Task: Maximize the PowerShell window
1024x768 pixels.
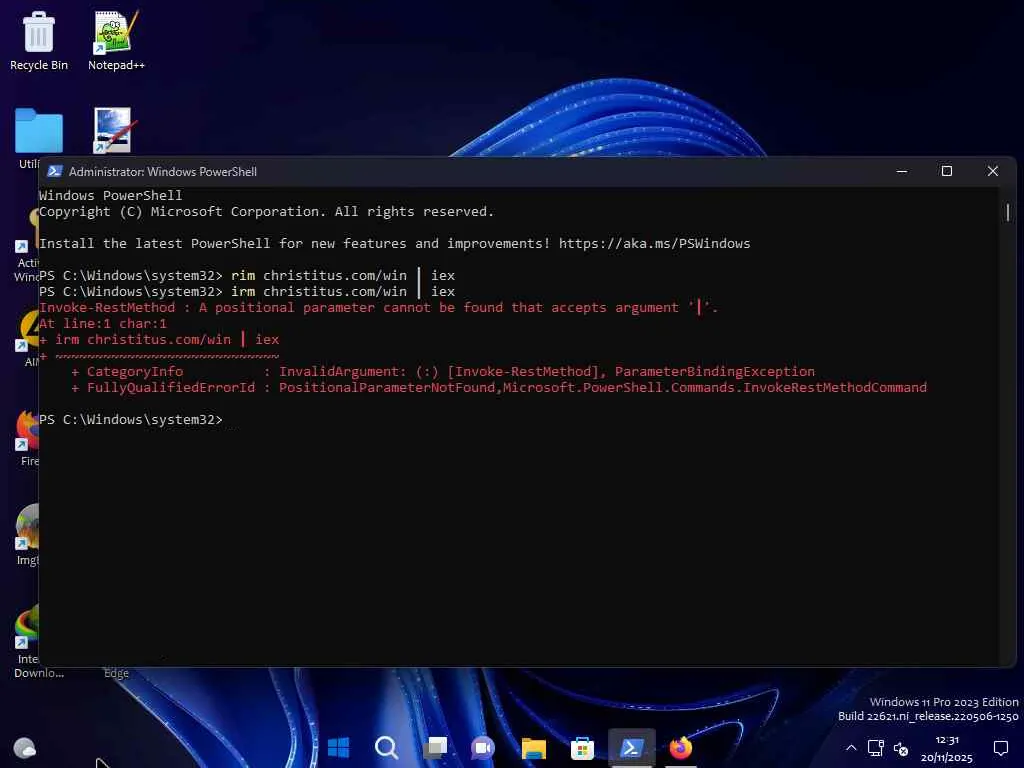Action: tap(947, 171)
